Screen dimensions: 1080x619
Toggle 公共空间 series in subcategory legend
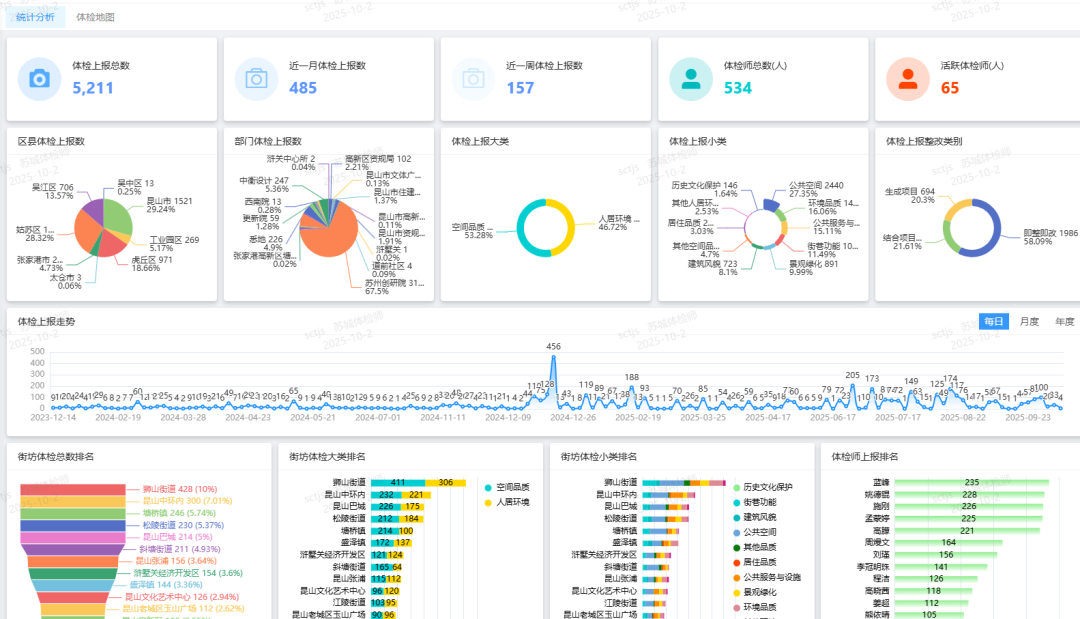pyautogui.click(x=736, y=532)
